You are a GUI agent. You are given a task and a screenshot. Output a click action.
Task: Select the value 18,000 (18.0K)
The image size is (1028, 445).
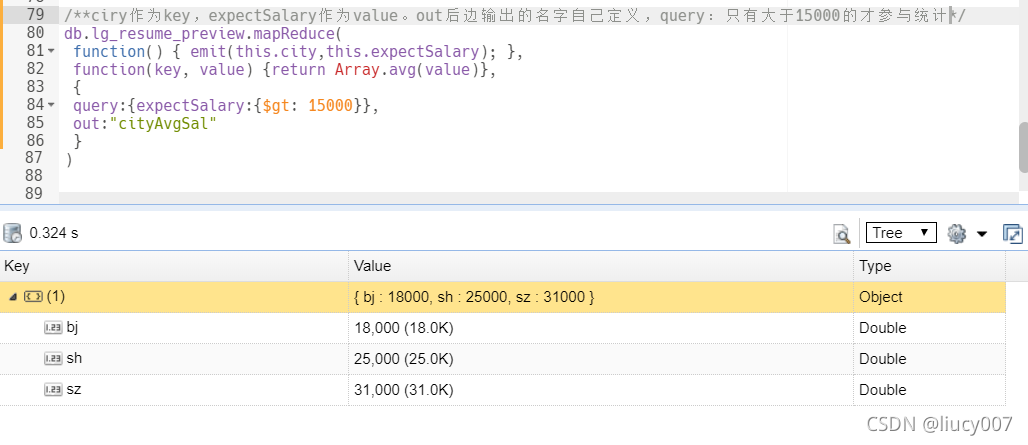tap(404, 328)
